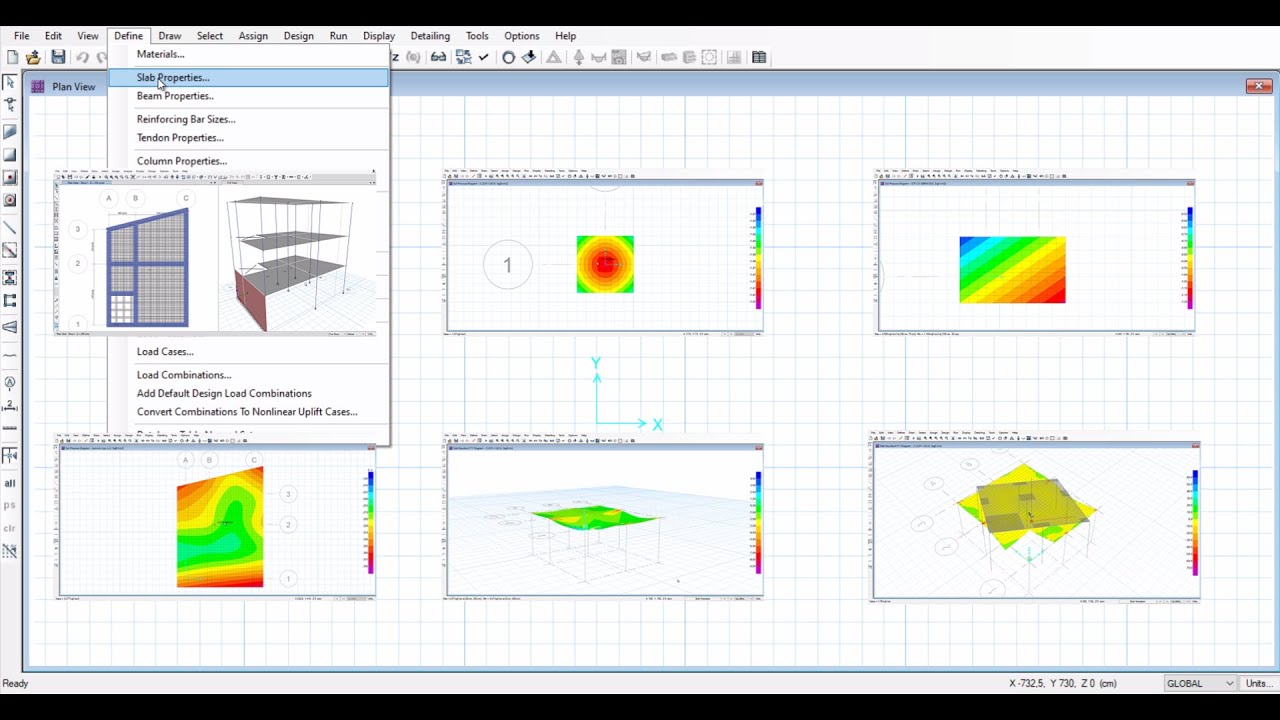Select the pointer arrow tool in left toolbar
This screenshot has height=720, width=1280.
click(10, 82)
